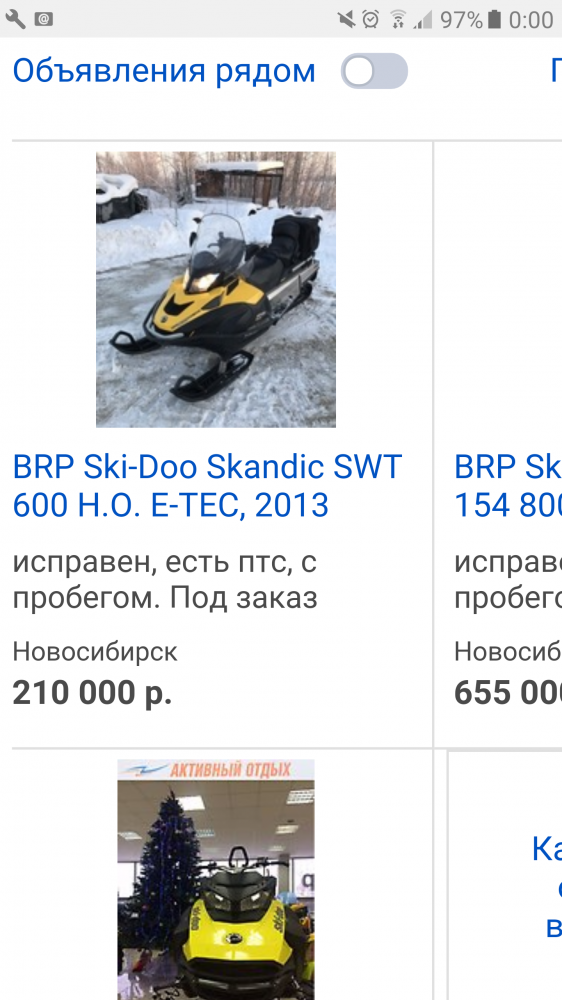Open the cut-off blue link at top right
This screenshot has height=1000, width=562.
click(x=556, y=71)
